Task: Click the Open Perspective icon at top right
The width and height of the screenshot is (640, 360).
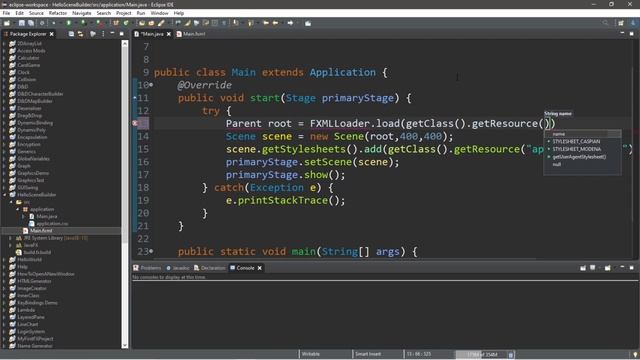Action: click(621, 23)
